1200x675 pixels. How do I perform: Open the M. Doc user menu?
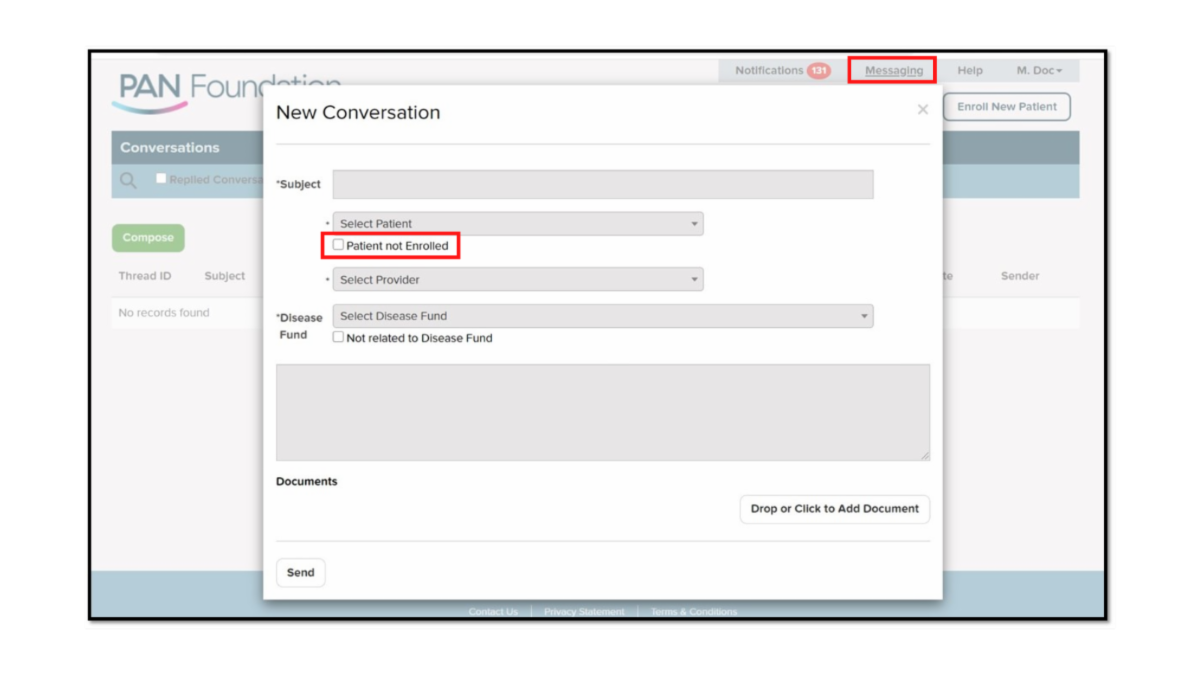1039,71
